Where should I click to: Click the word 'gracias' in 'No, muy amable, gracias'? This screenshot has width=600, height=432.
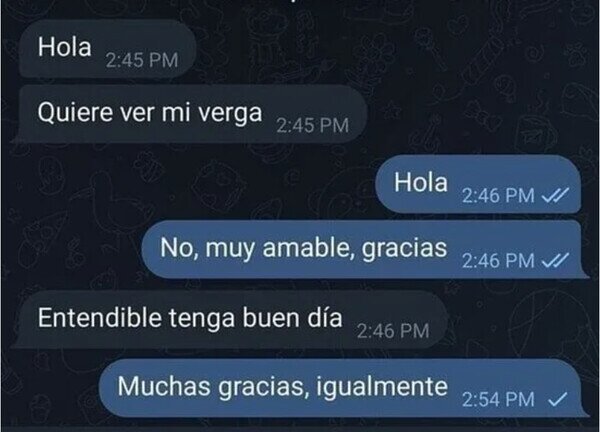click(x=404, y=249)
